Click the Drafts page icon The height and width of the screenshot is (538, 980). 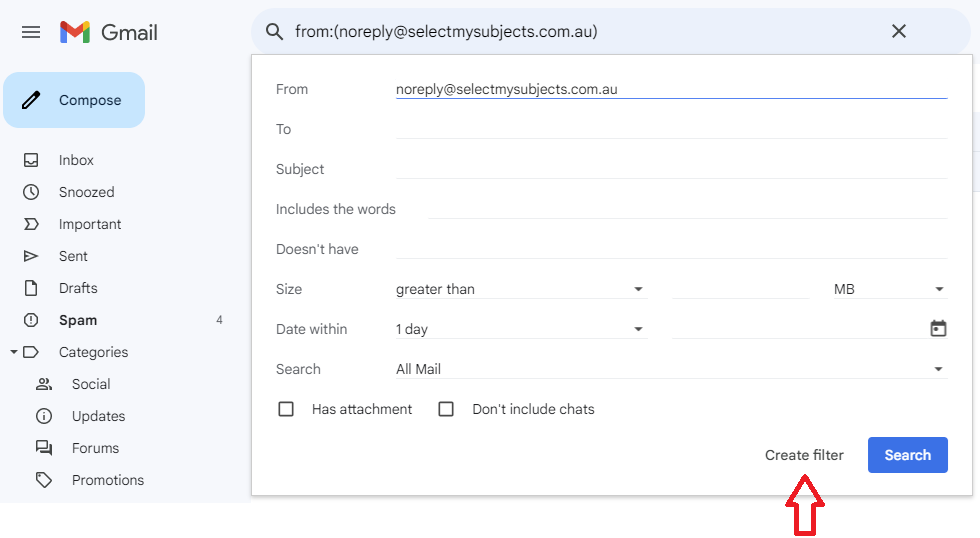(x=31, y=288)
